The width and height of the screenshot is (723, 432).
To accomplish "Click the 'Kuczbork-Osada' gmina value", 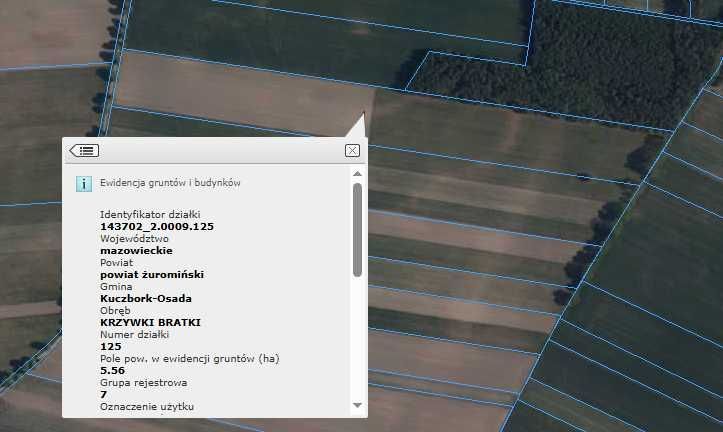I will (x=146, y=298).
